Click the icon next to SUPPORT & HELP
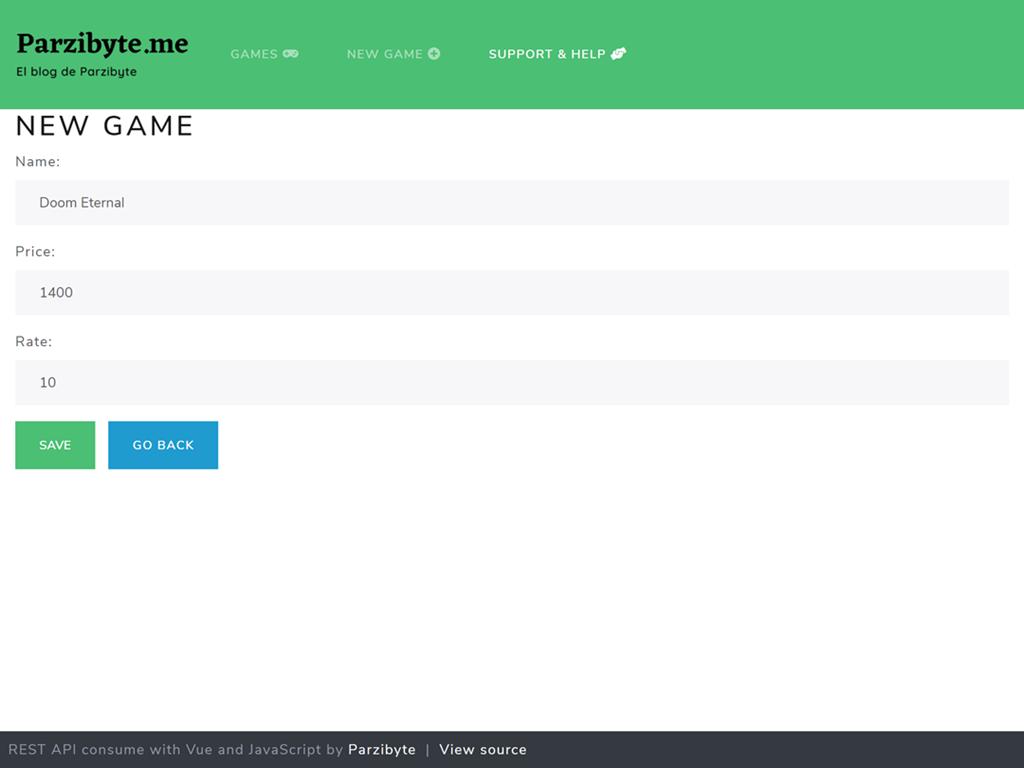This screenshot has height=768, width=1024. click(x=618, y=54)
